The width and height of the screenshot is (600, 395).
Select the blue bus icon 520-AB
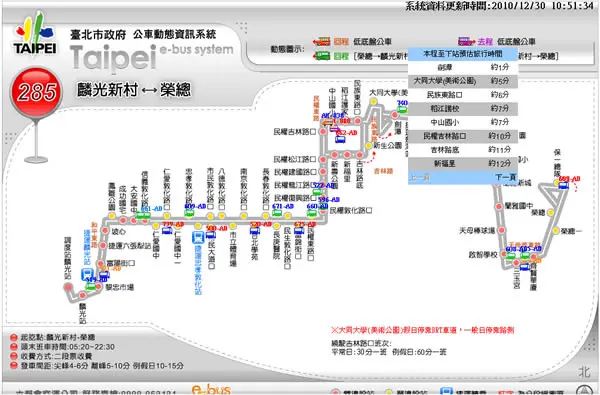[x=255, y=231]
